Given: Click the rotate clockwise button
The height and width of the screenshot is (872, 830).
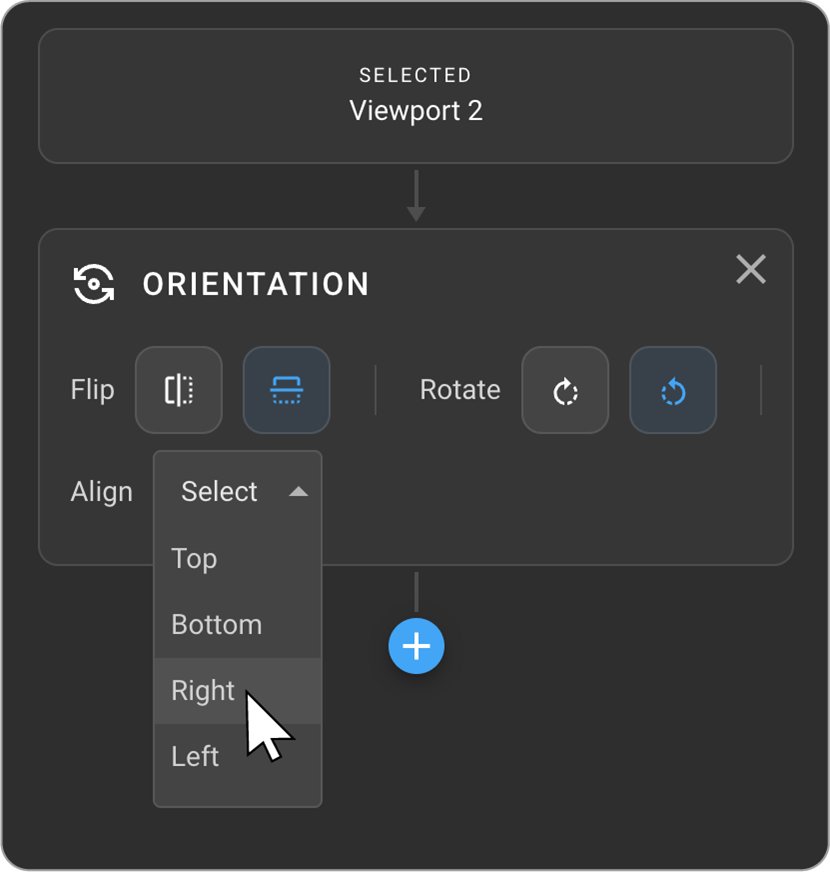Looking at the screenshot, I should coord(565,390).
